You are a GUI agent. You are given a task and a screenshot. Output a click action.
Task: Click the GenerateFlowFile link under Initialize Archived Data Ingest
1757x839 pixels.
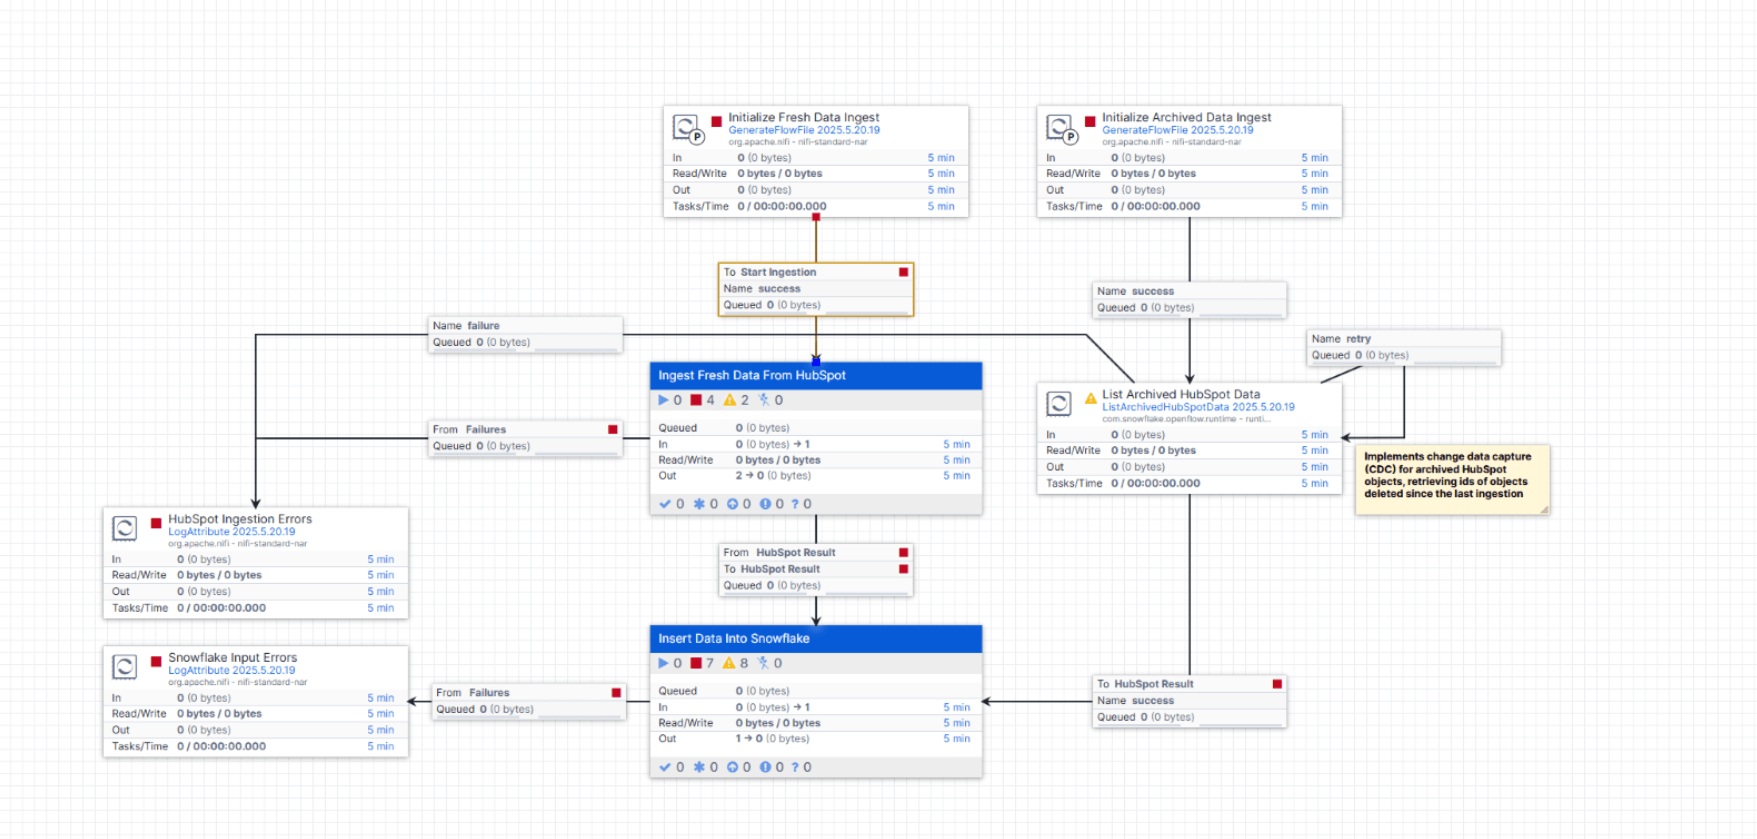[x=1178, y=130]
